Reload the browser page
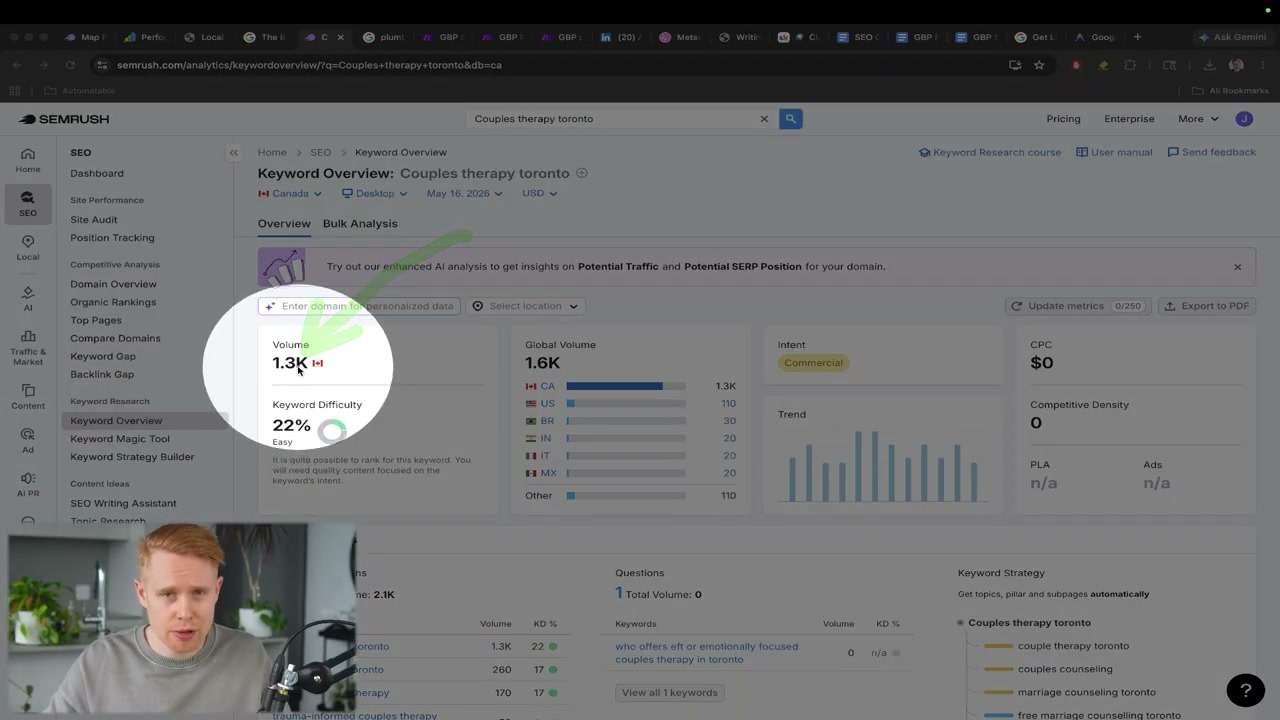The width and height of the screenshot is (1280, 720). click(x=70, y=65)
